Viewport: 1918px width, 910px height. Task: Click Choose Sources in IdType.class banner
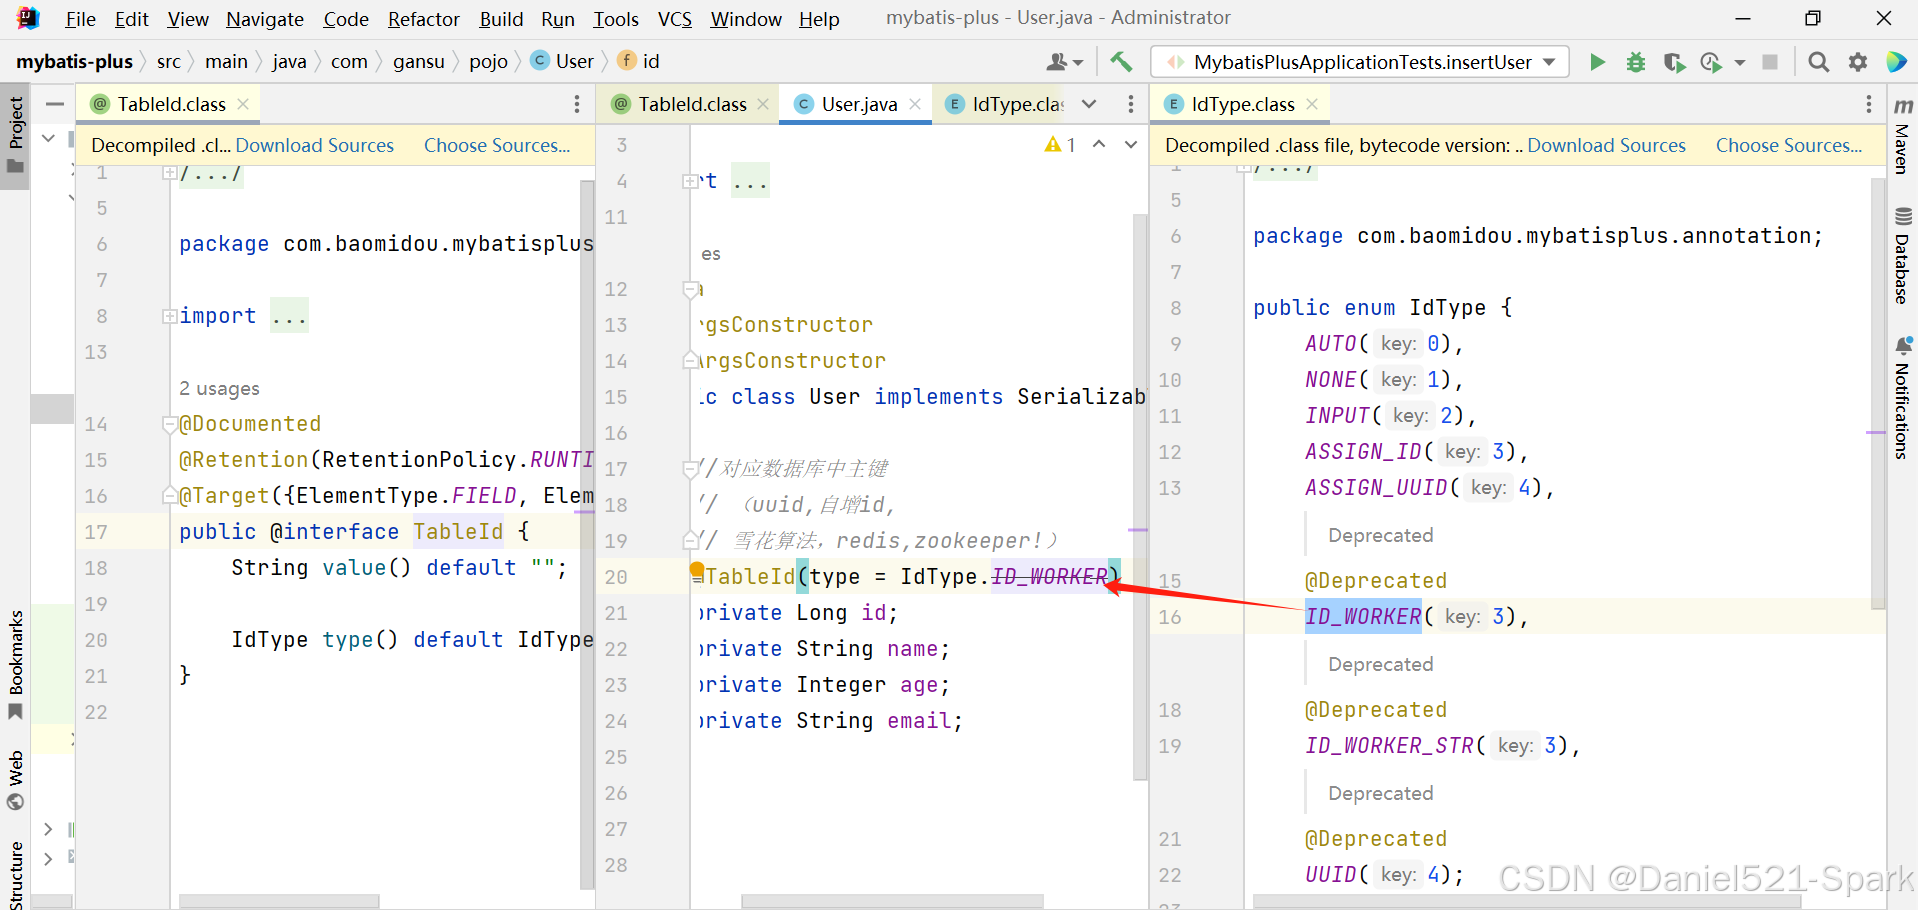pos(1789,145)
